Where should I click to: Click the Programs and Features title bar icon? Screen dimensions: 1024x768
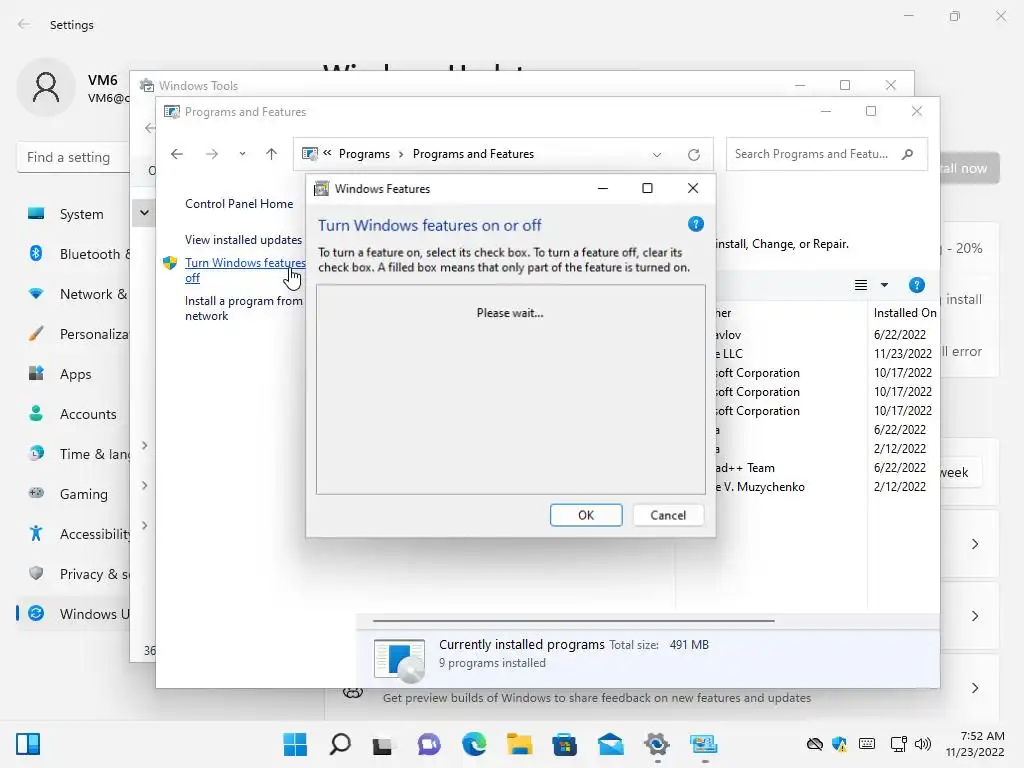172,112
